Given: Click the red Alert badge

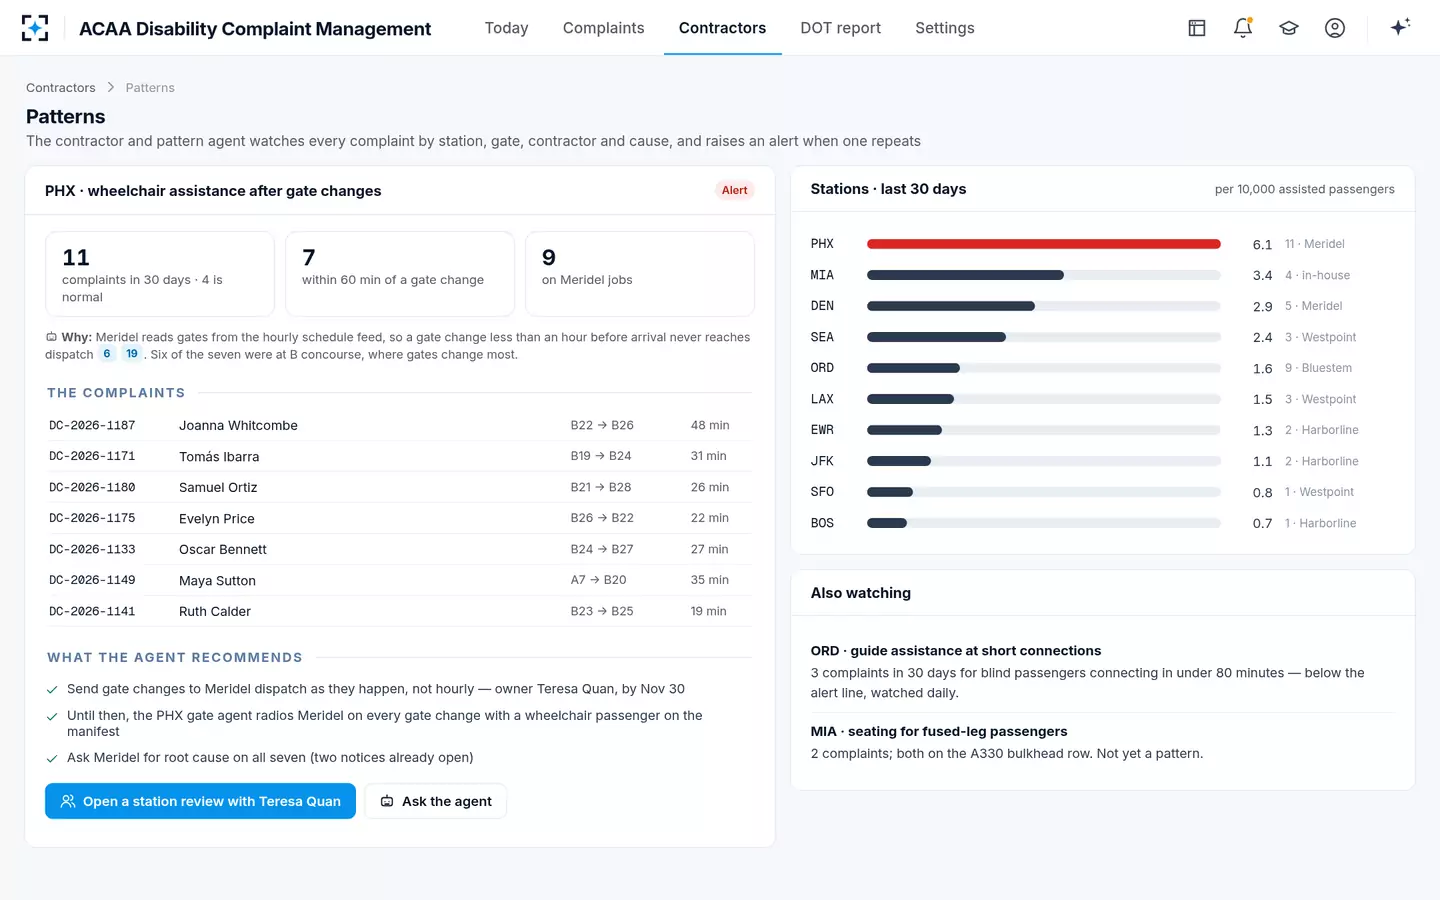Looking at the screenshot, I should click(x=734, y=190).
